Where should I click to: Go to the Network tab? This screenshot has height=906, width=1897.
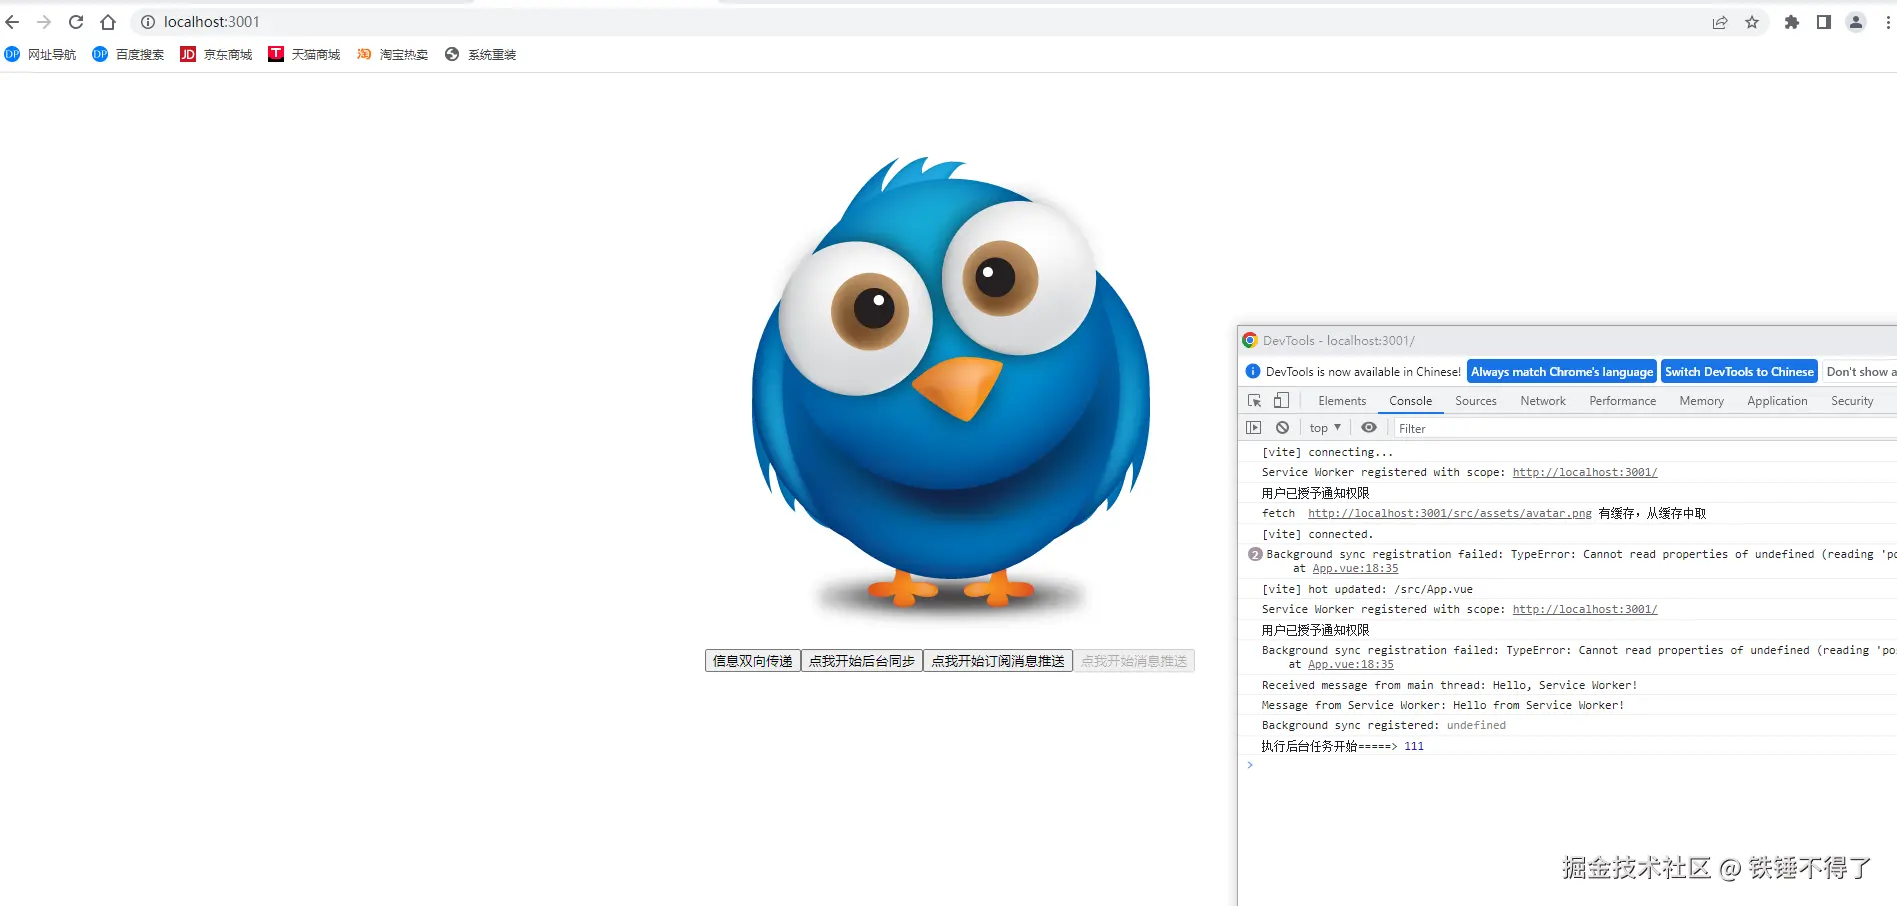pos(1543,401)
